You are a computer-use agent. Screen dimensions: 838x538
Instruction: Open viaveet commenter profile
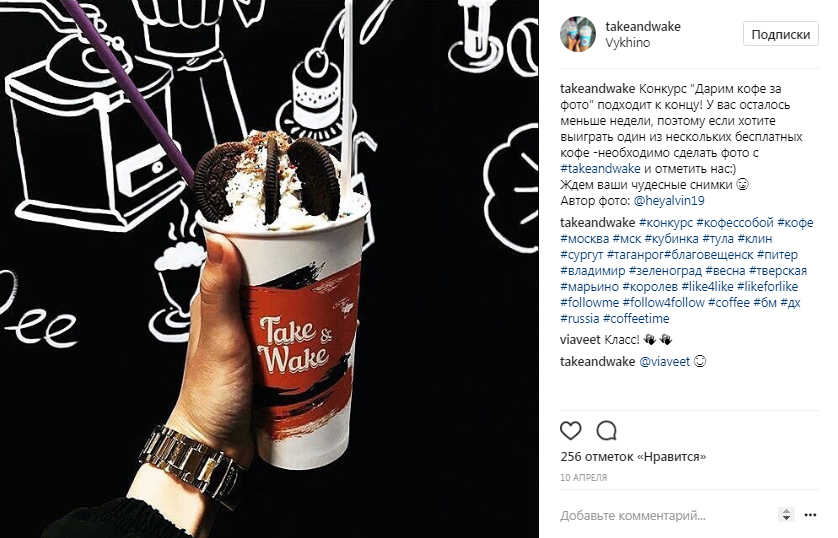click(580, 340)
